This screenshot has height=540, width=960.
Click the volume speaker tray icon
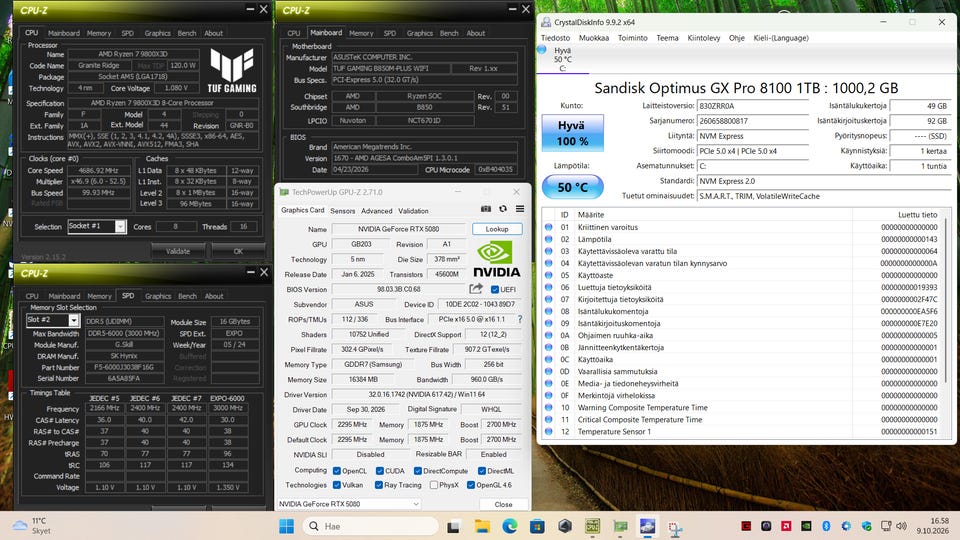coord(901,526)
